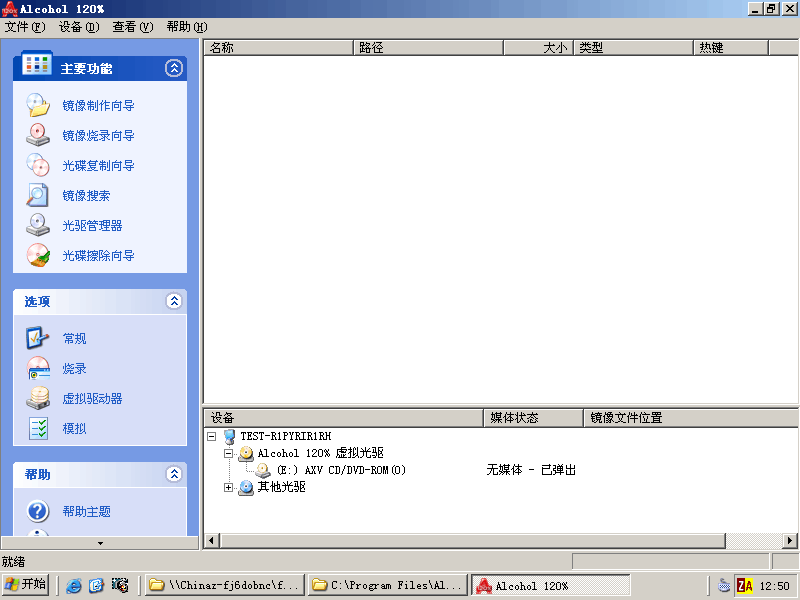
Task: Click the 开始 Start button
Action: [x=26, y=585]
